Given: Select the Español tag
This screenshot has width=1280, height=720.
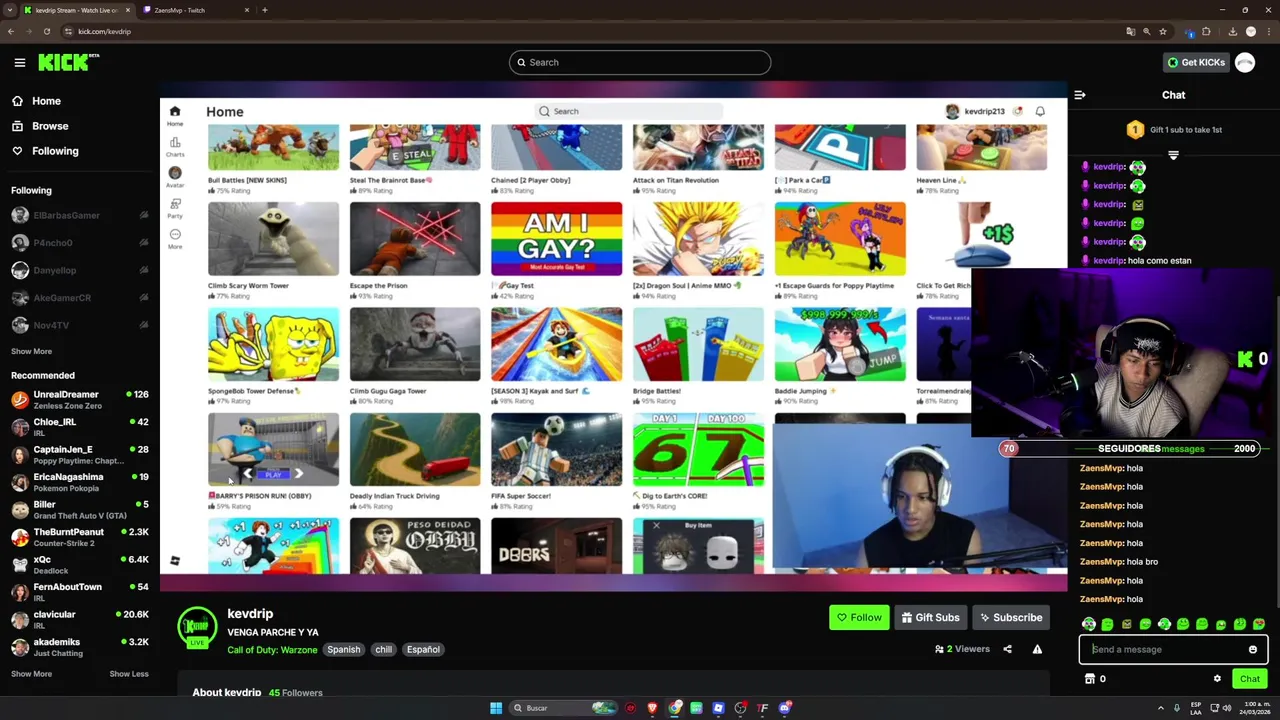Looking at the screenshot, I should point(423,650).
